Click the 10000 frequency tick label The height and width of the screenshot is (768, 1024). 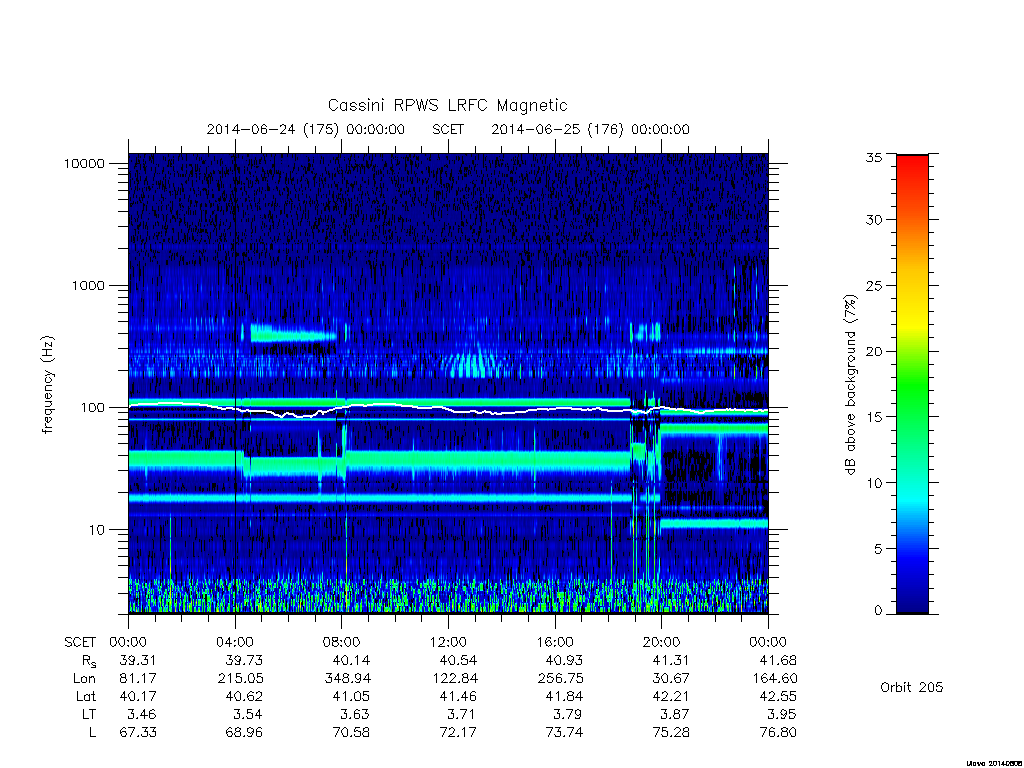click(84, 163)
